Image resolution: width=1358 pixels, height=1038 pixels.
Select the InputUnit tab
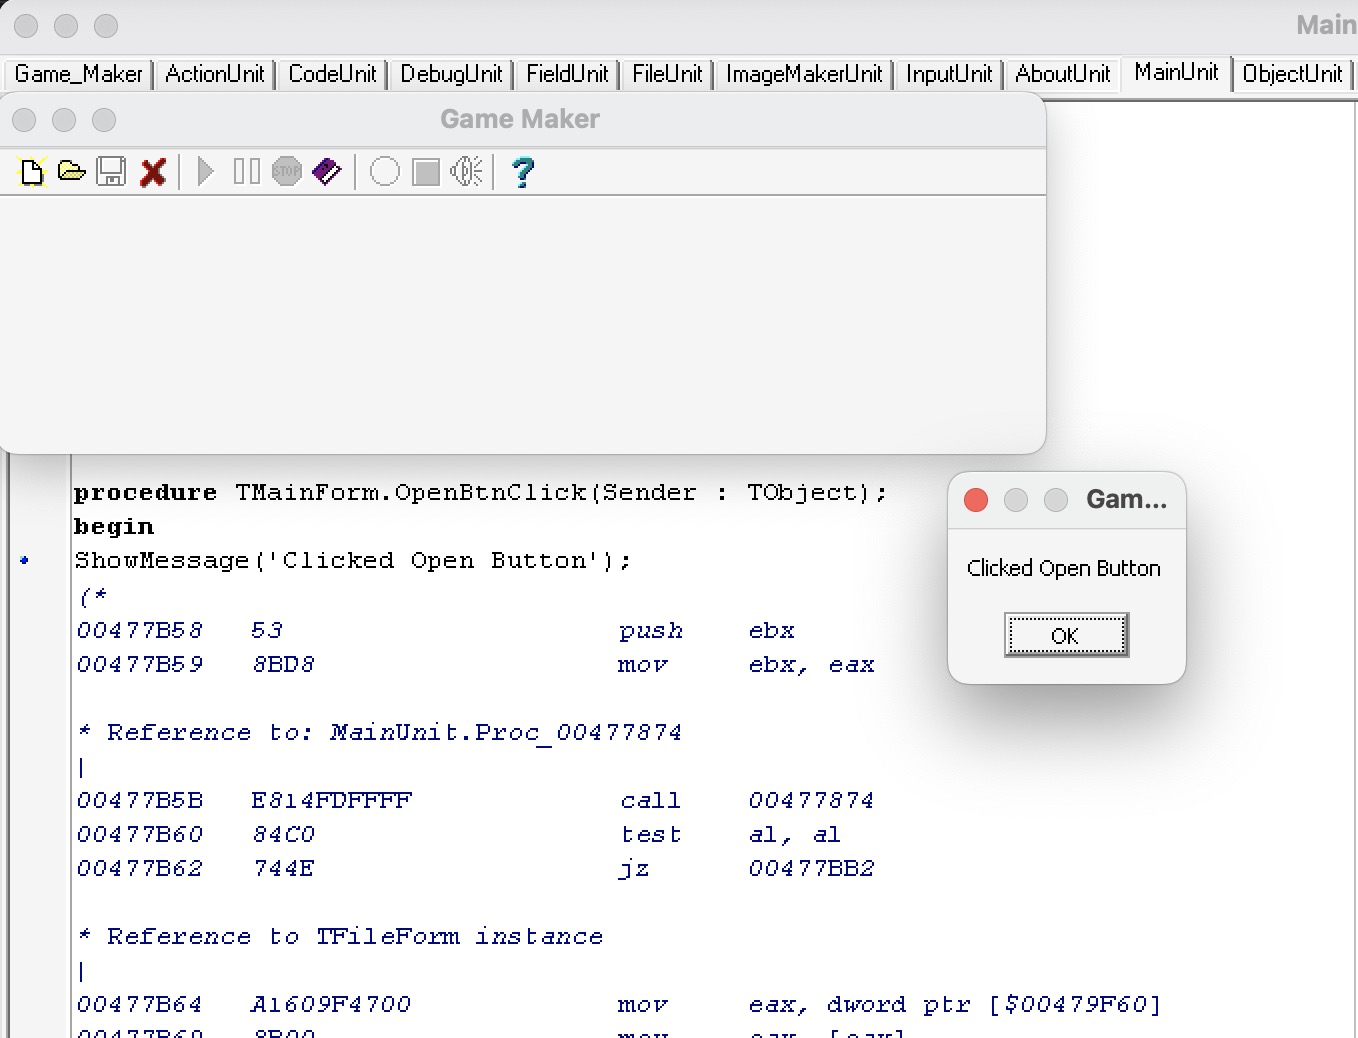949,74
